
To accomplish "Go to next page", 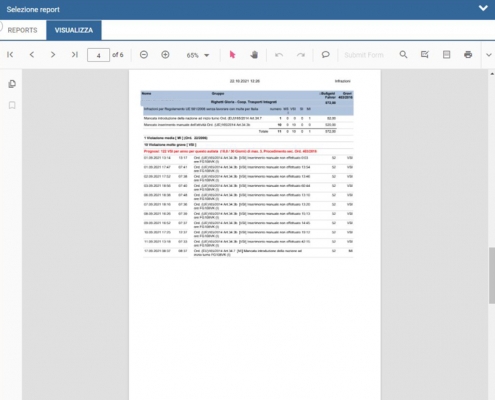I will pyautogui.click(x=53, y=55).
